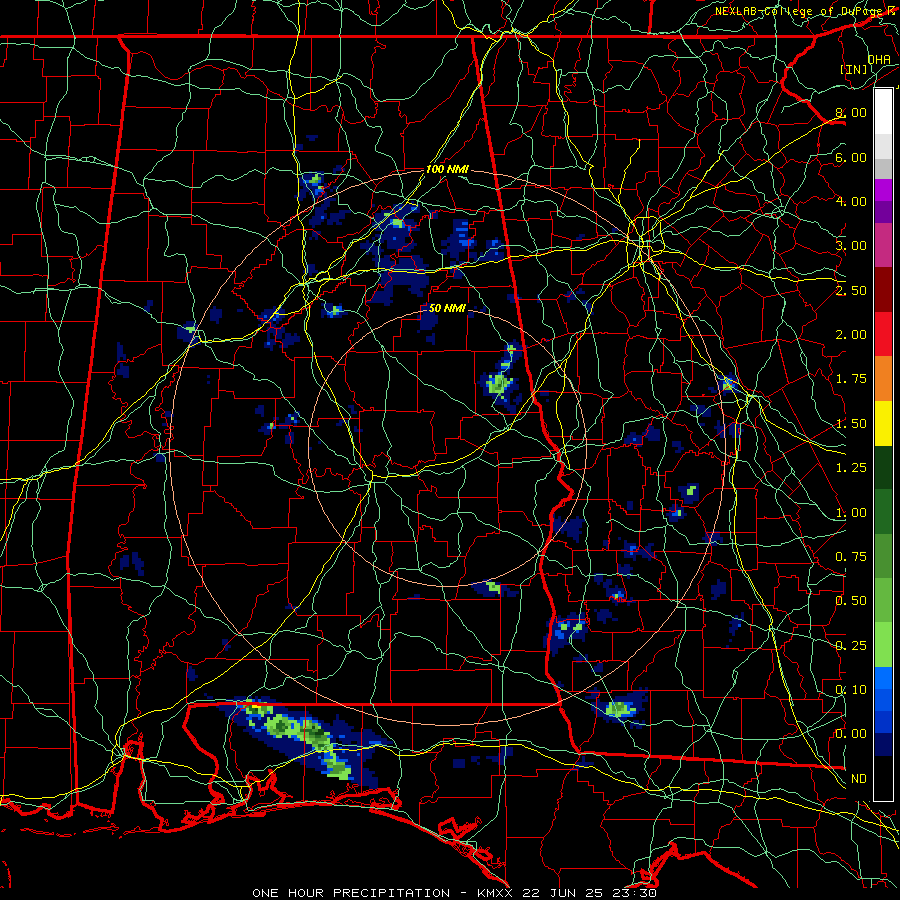Screen dimensions: 900x900
Task: Pick the black ND legend swatch
Action: click(x=883, y=778)
